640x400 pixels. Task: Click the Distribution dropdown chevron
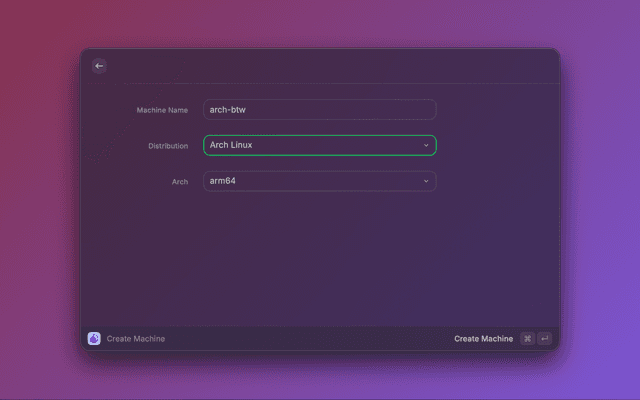pos(425,145)
